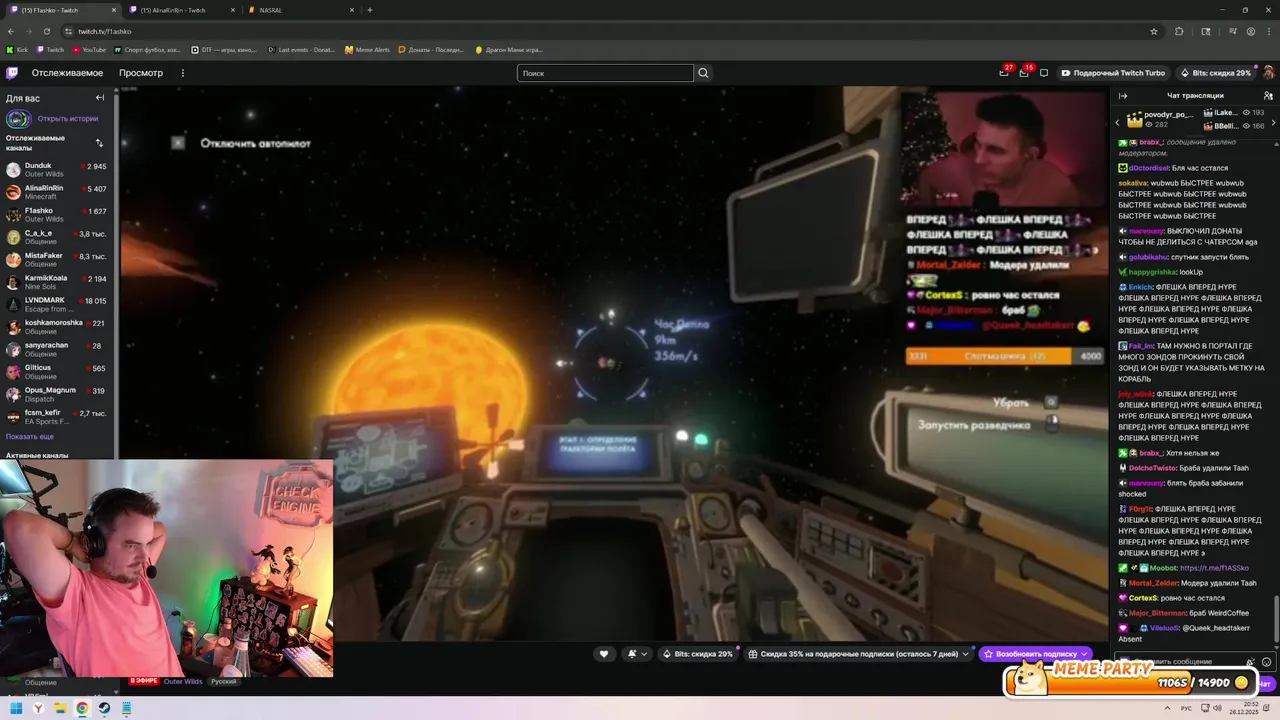
Task: Open the Steam taskbar icon
Action: pos(104,708)
